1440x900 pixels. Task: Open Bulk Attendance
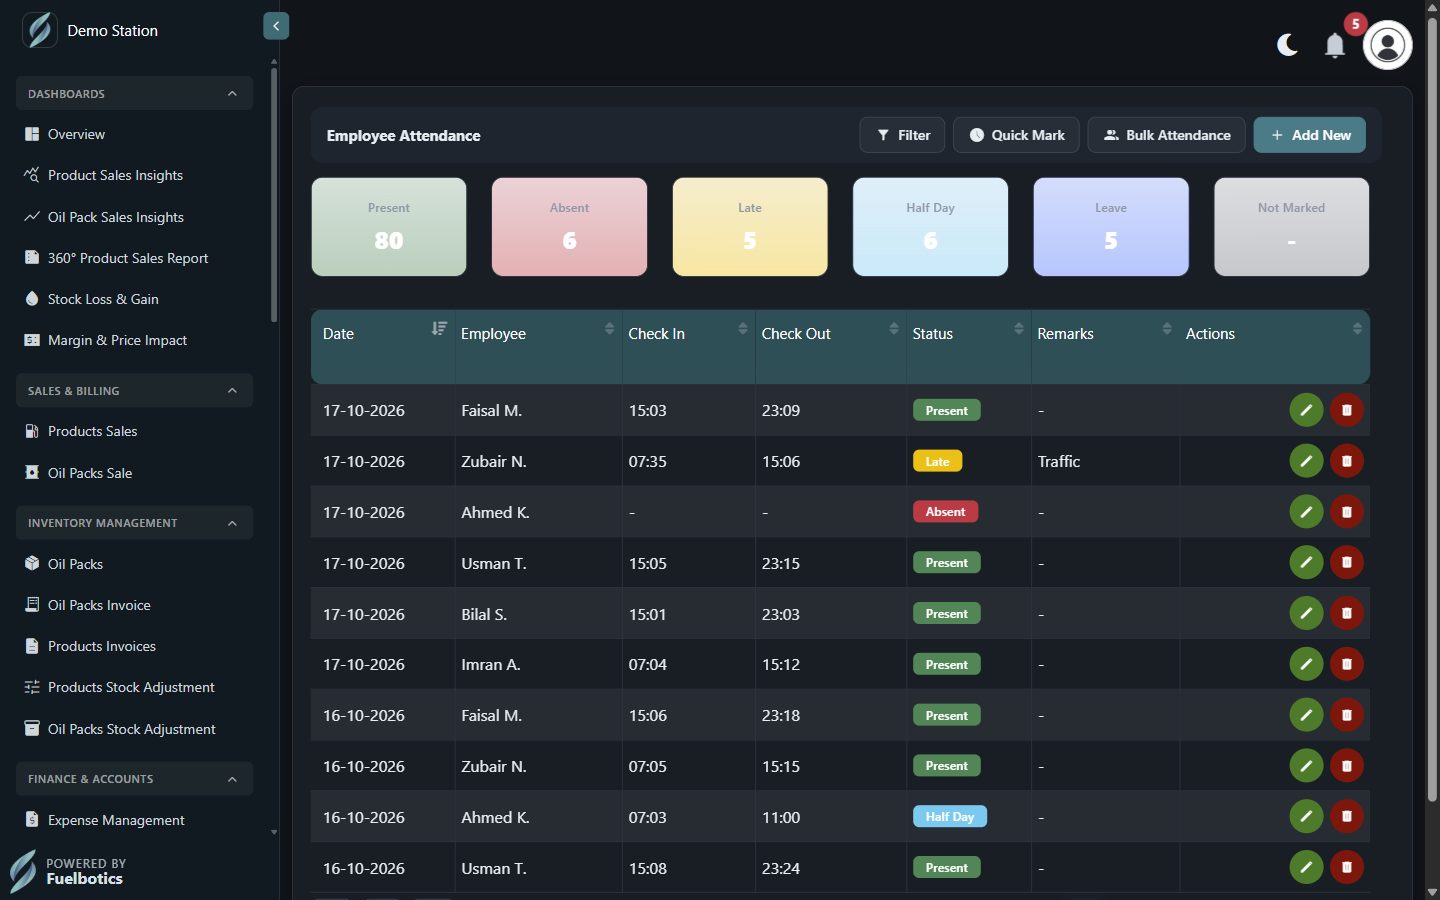point(1166,135)
